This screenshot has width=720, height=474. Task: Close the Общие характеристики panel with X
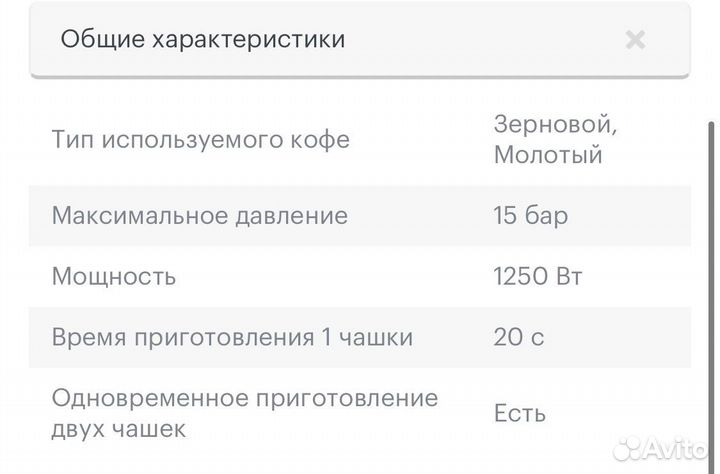click(635, 40)
